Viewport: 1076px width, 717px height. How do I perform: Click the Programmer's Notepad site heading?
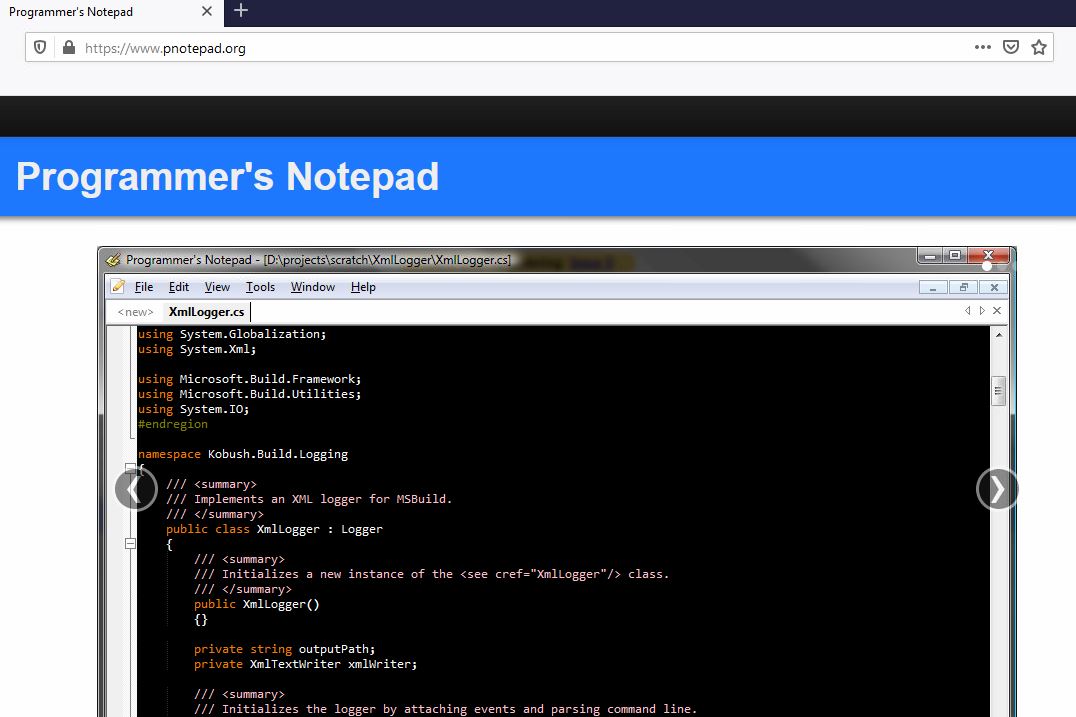[x=227, y=176]
